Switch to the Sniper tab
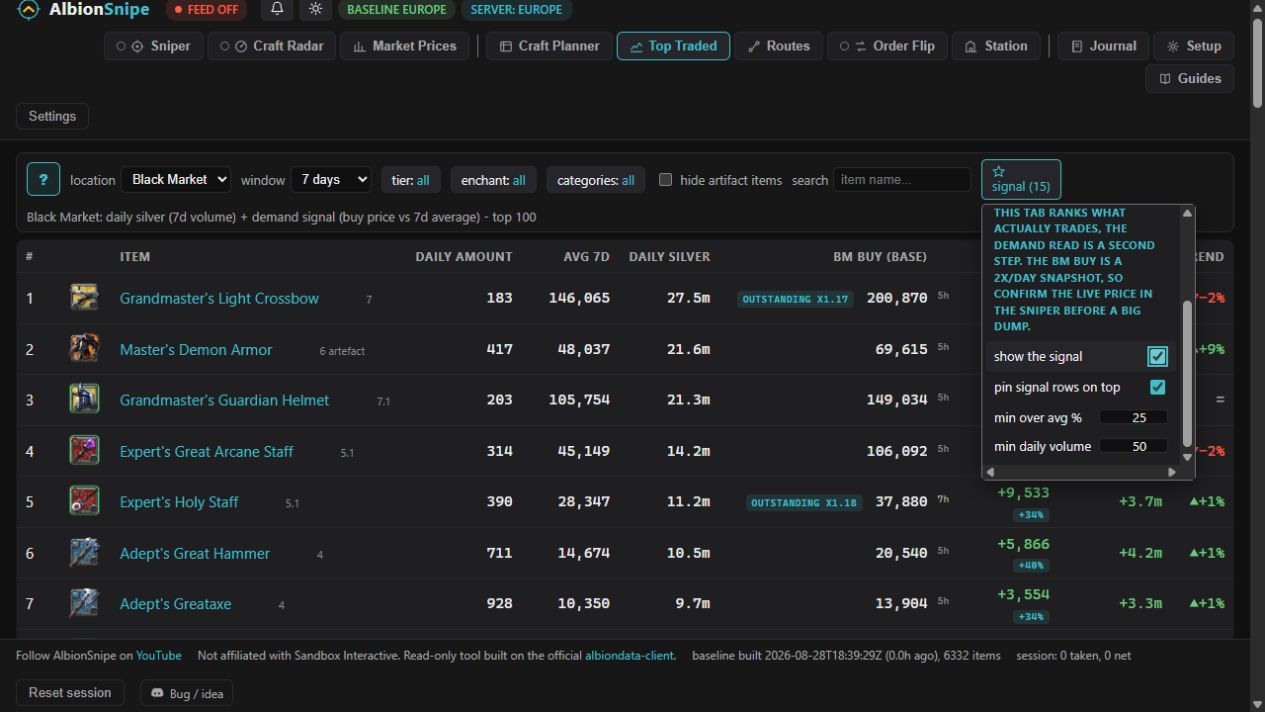The height and width of the screenshot is (712, 1265). pyautogui.click(x=154, y=46)
